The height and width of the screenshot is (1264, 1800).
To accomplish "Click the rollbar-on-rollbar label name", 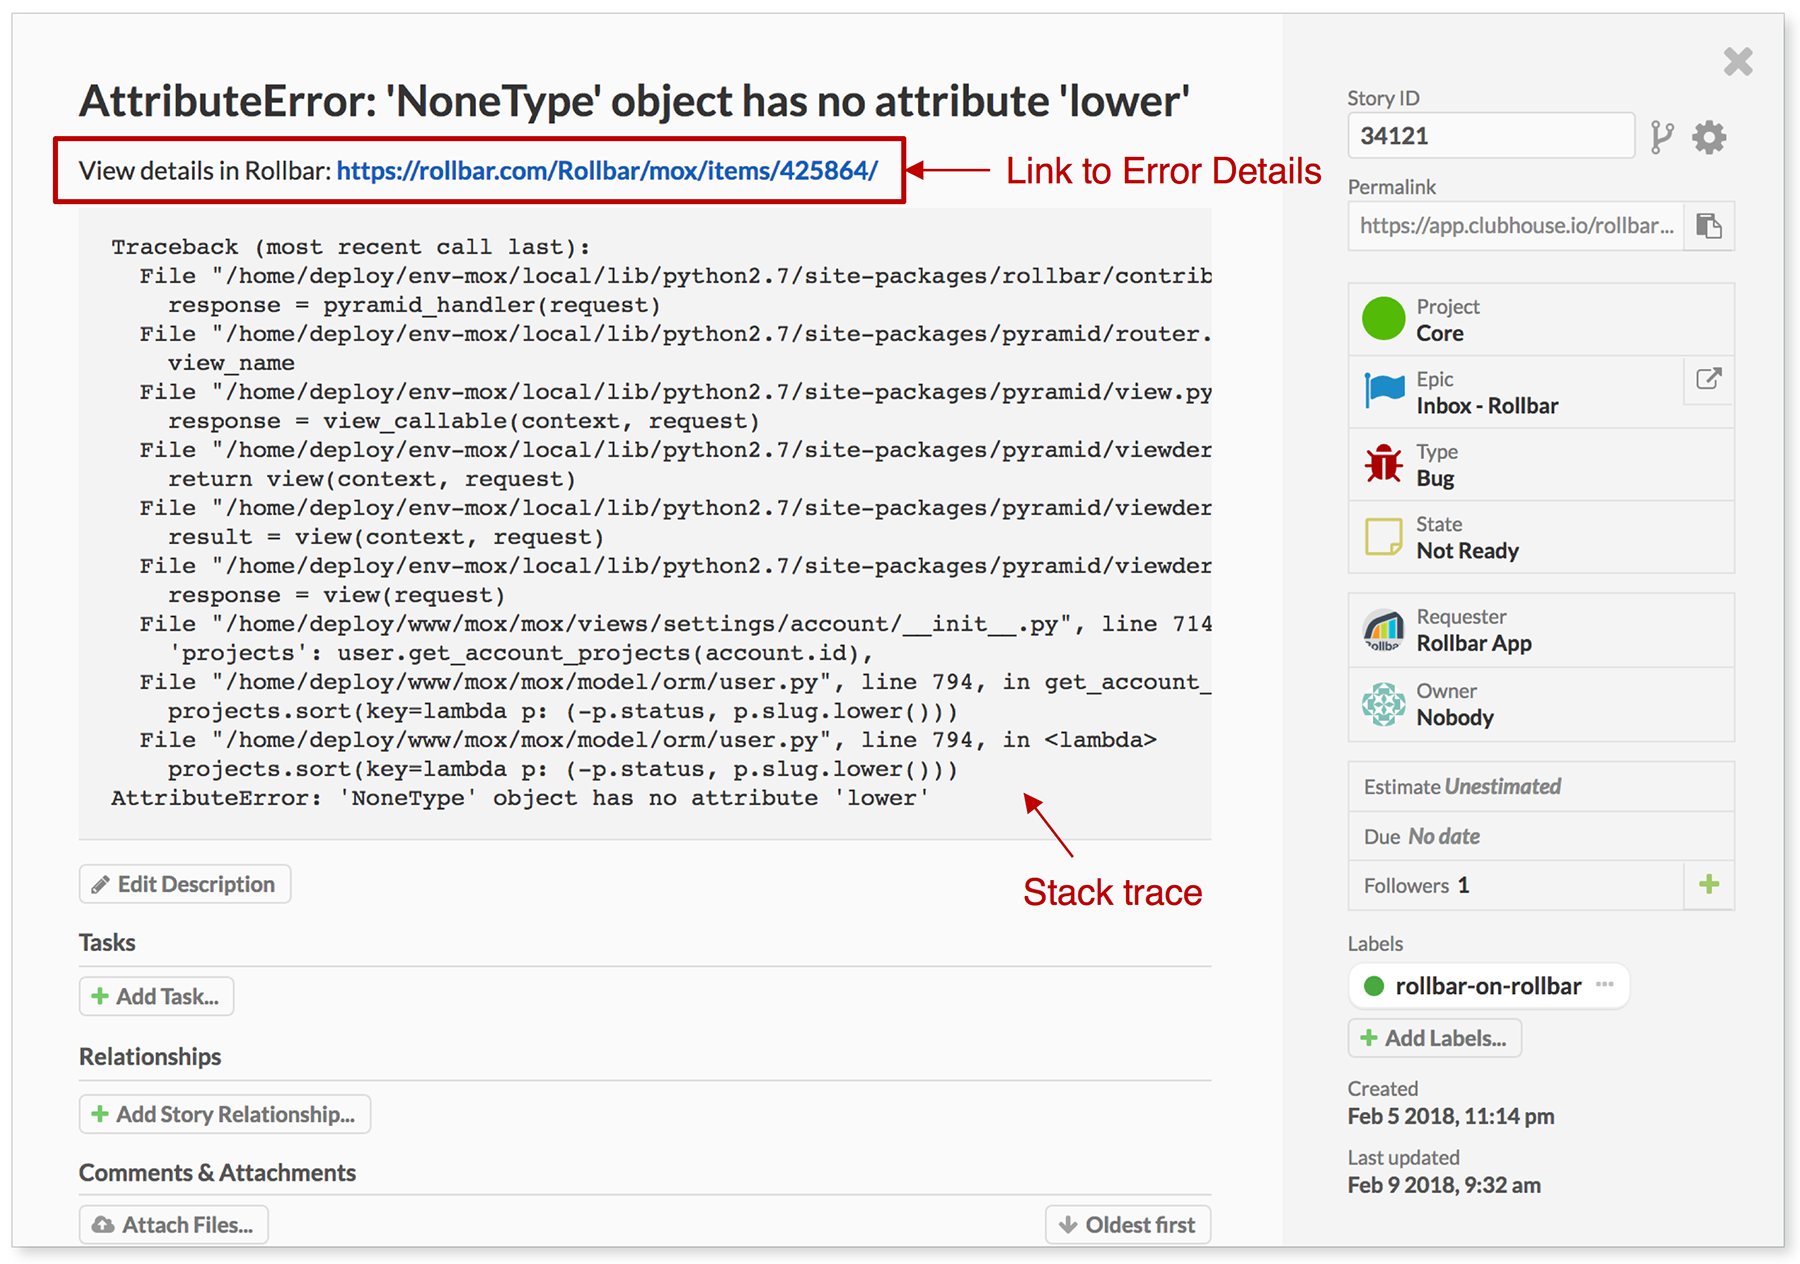I will click(x=1488, y=986).
